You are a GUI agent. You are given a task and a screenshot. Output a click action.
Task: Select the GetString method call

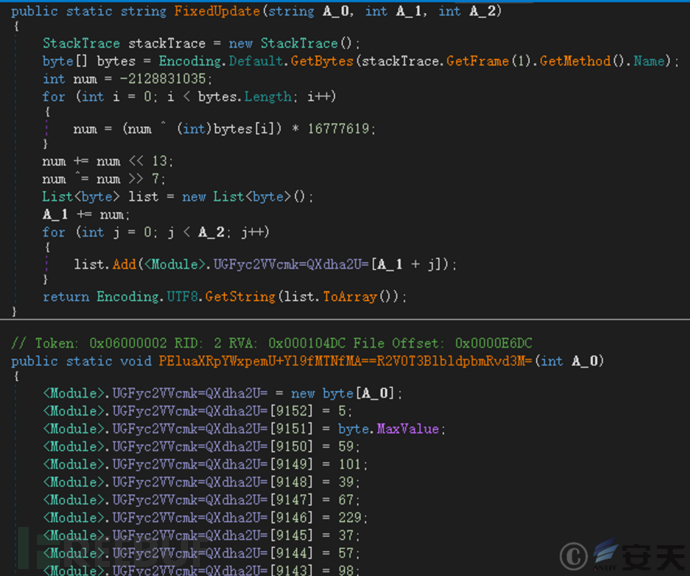point(240,296)
